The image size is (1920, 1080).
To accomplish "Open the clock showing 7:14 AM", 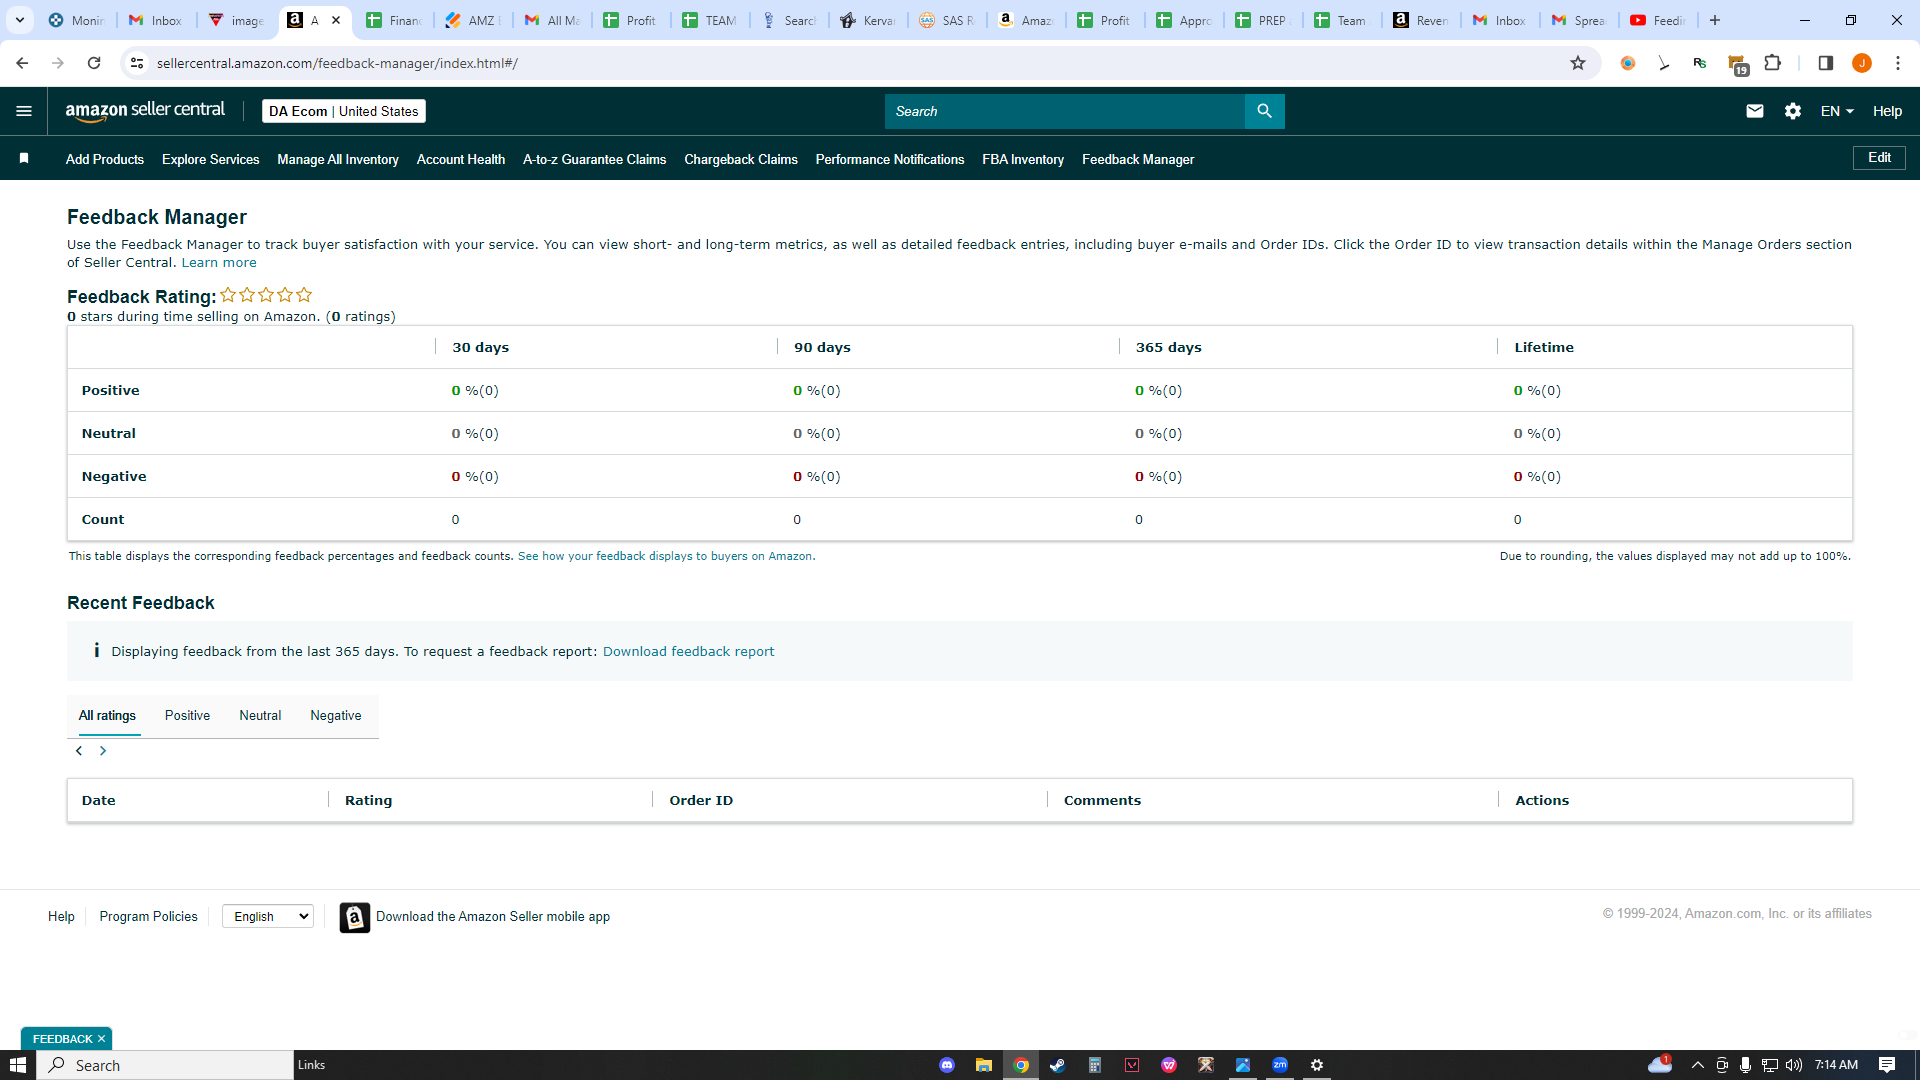I will click(1836, 1065).
